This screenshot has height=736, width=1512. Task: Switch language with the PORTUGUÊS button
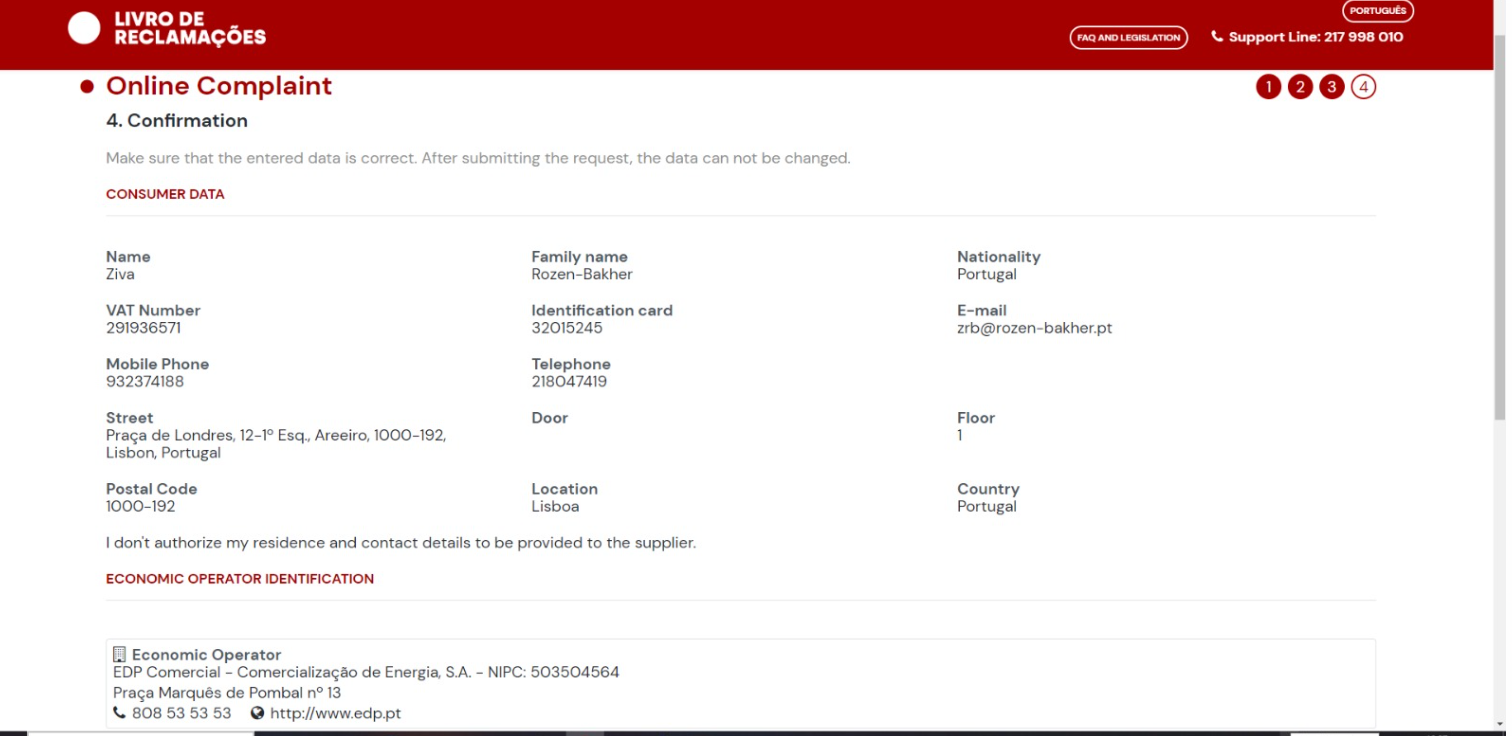pyautogui.click(x=1377, y=11)
